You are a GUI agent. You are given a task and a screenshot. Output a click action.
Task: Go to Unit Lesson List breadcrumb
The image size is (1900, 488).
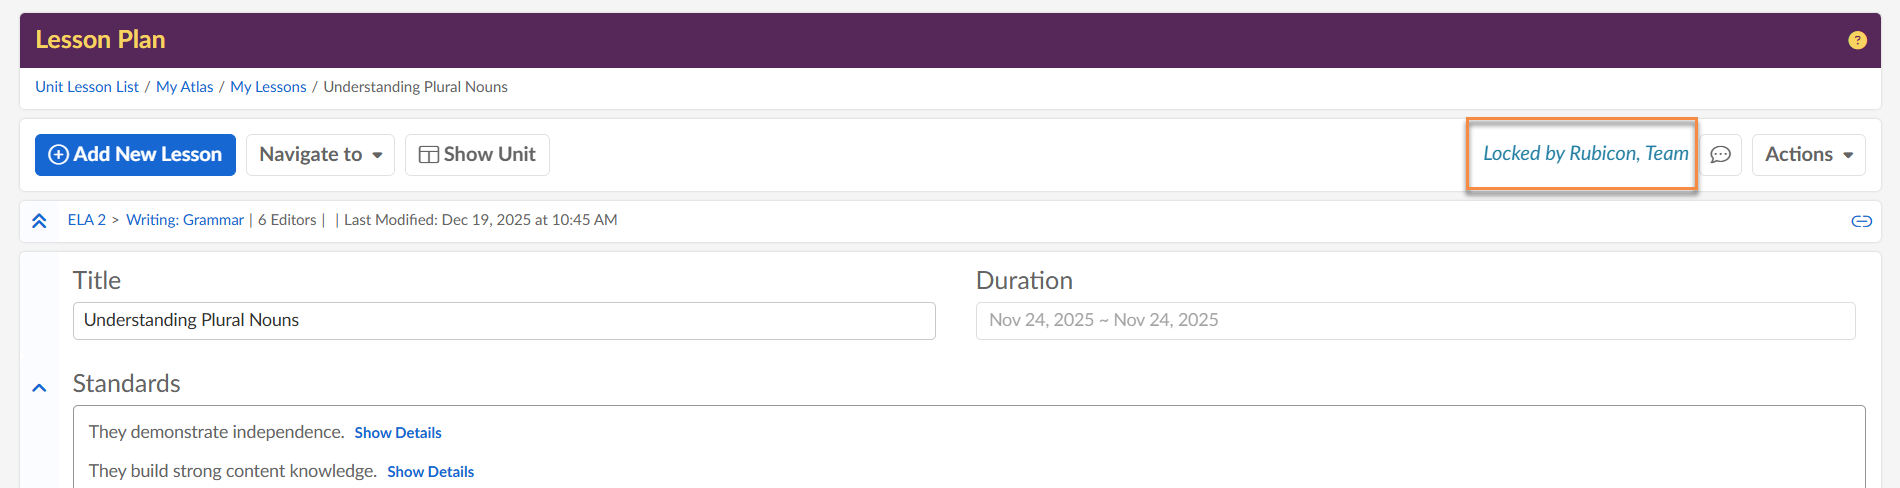click(x=87, y=87)
